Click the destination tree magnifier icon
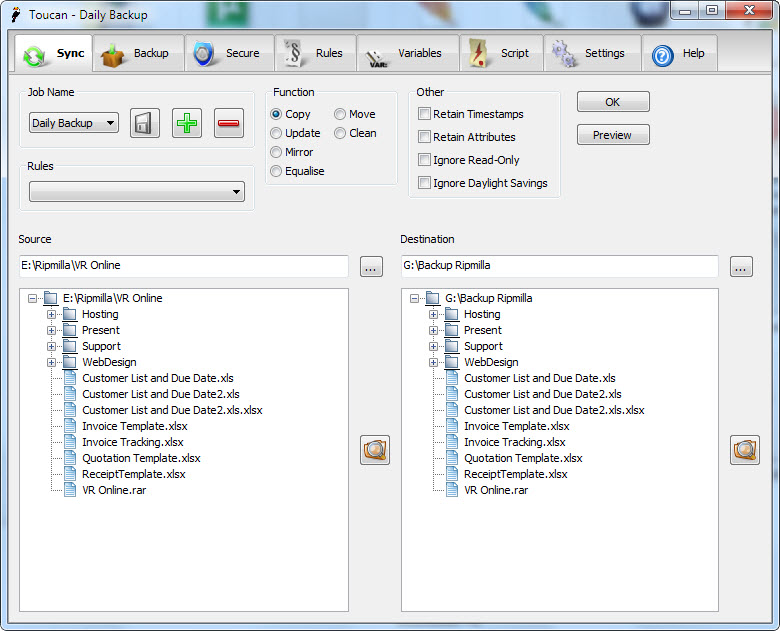The image size is (780, 631). tap(745, 450)
